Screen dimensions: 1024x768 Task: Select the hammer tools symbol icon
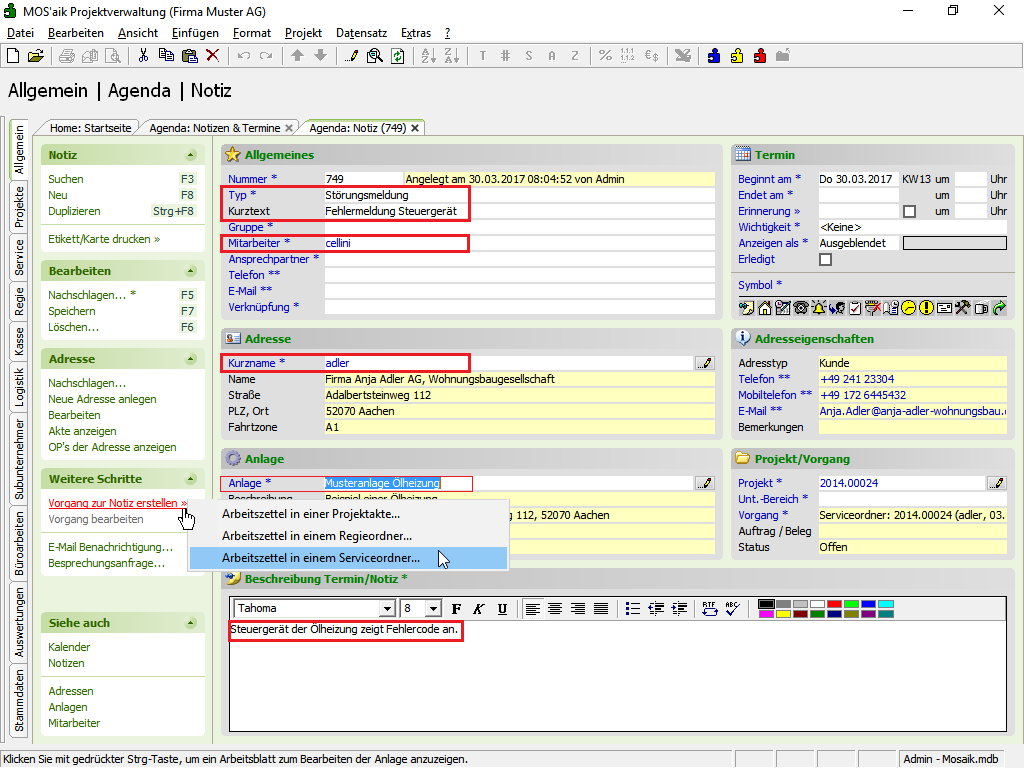[962, 308]
